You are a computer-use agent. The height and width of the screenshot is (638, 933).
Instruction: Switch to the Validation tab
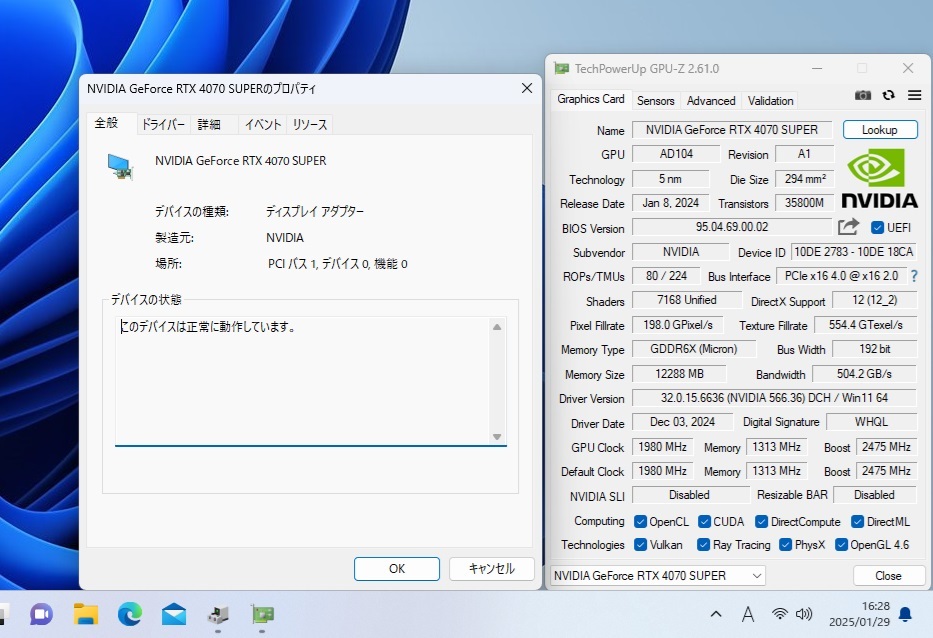tap(770, 101)
